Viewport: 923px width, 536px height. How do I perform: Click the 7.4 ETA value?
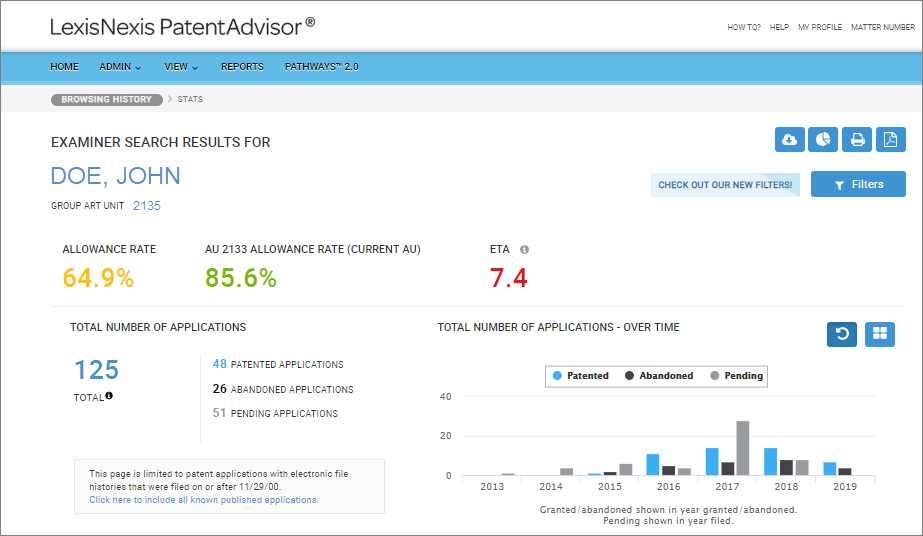pyautogui.click(x=509, y=278)
